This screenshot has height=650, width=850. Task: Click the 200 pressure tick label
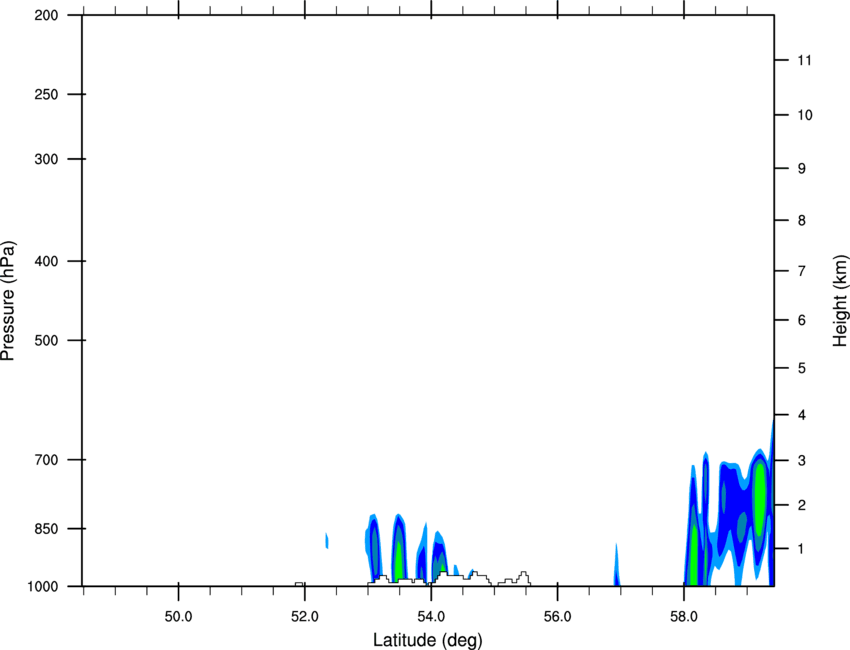coord(46,15)
